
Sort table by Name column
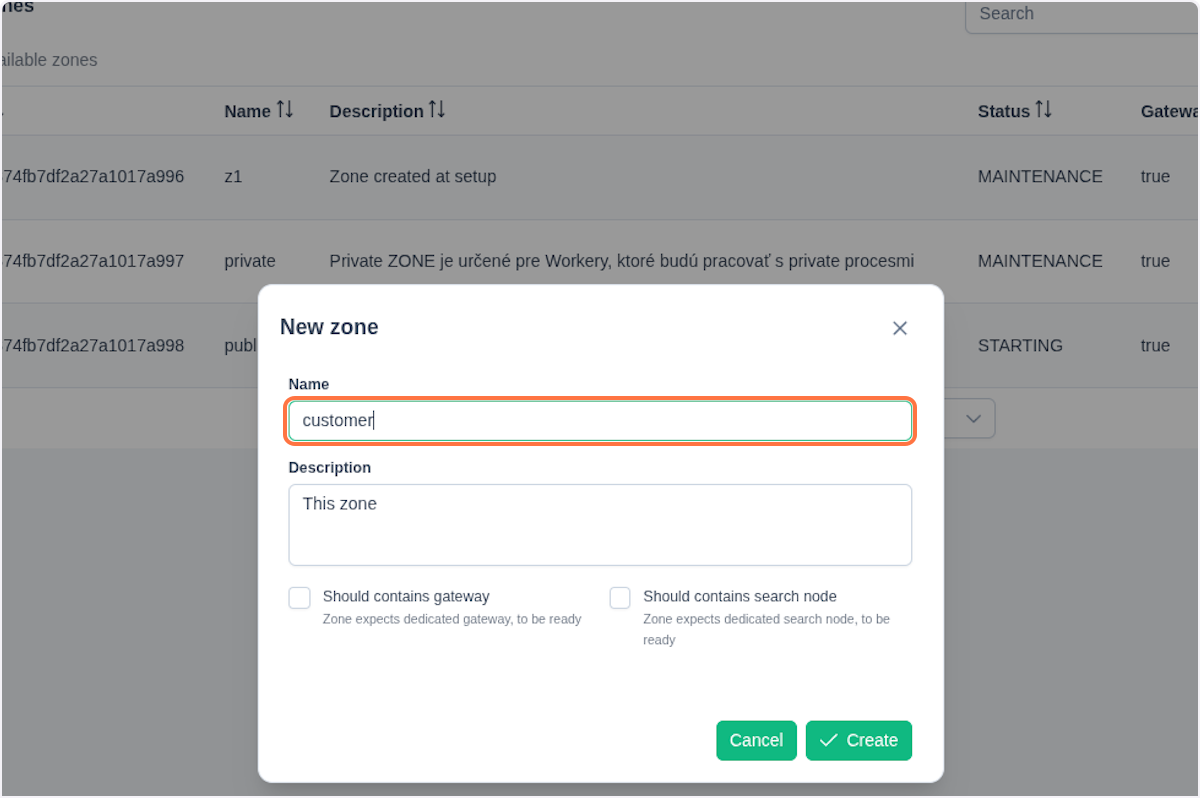285,110
